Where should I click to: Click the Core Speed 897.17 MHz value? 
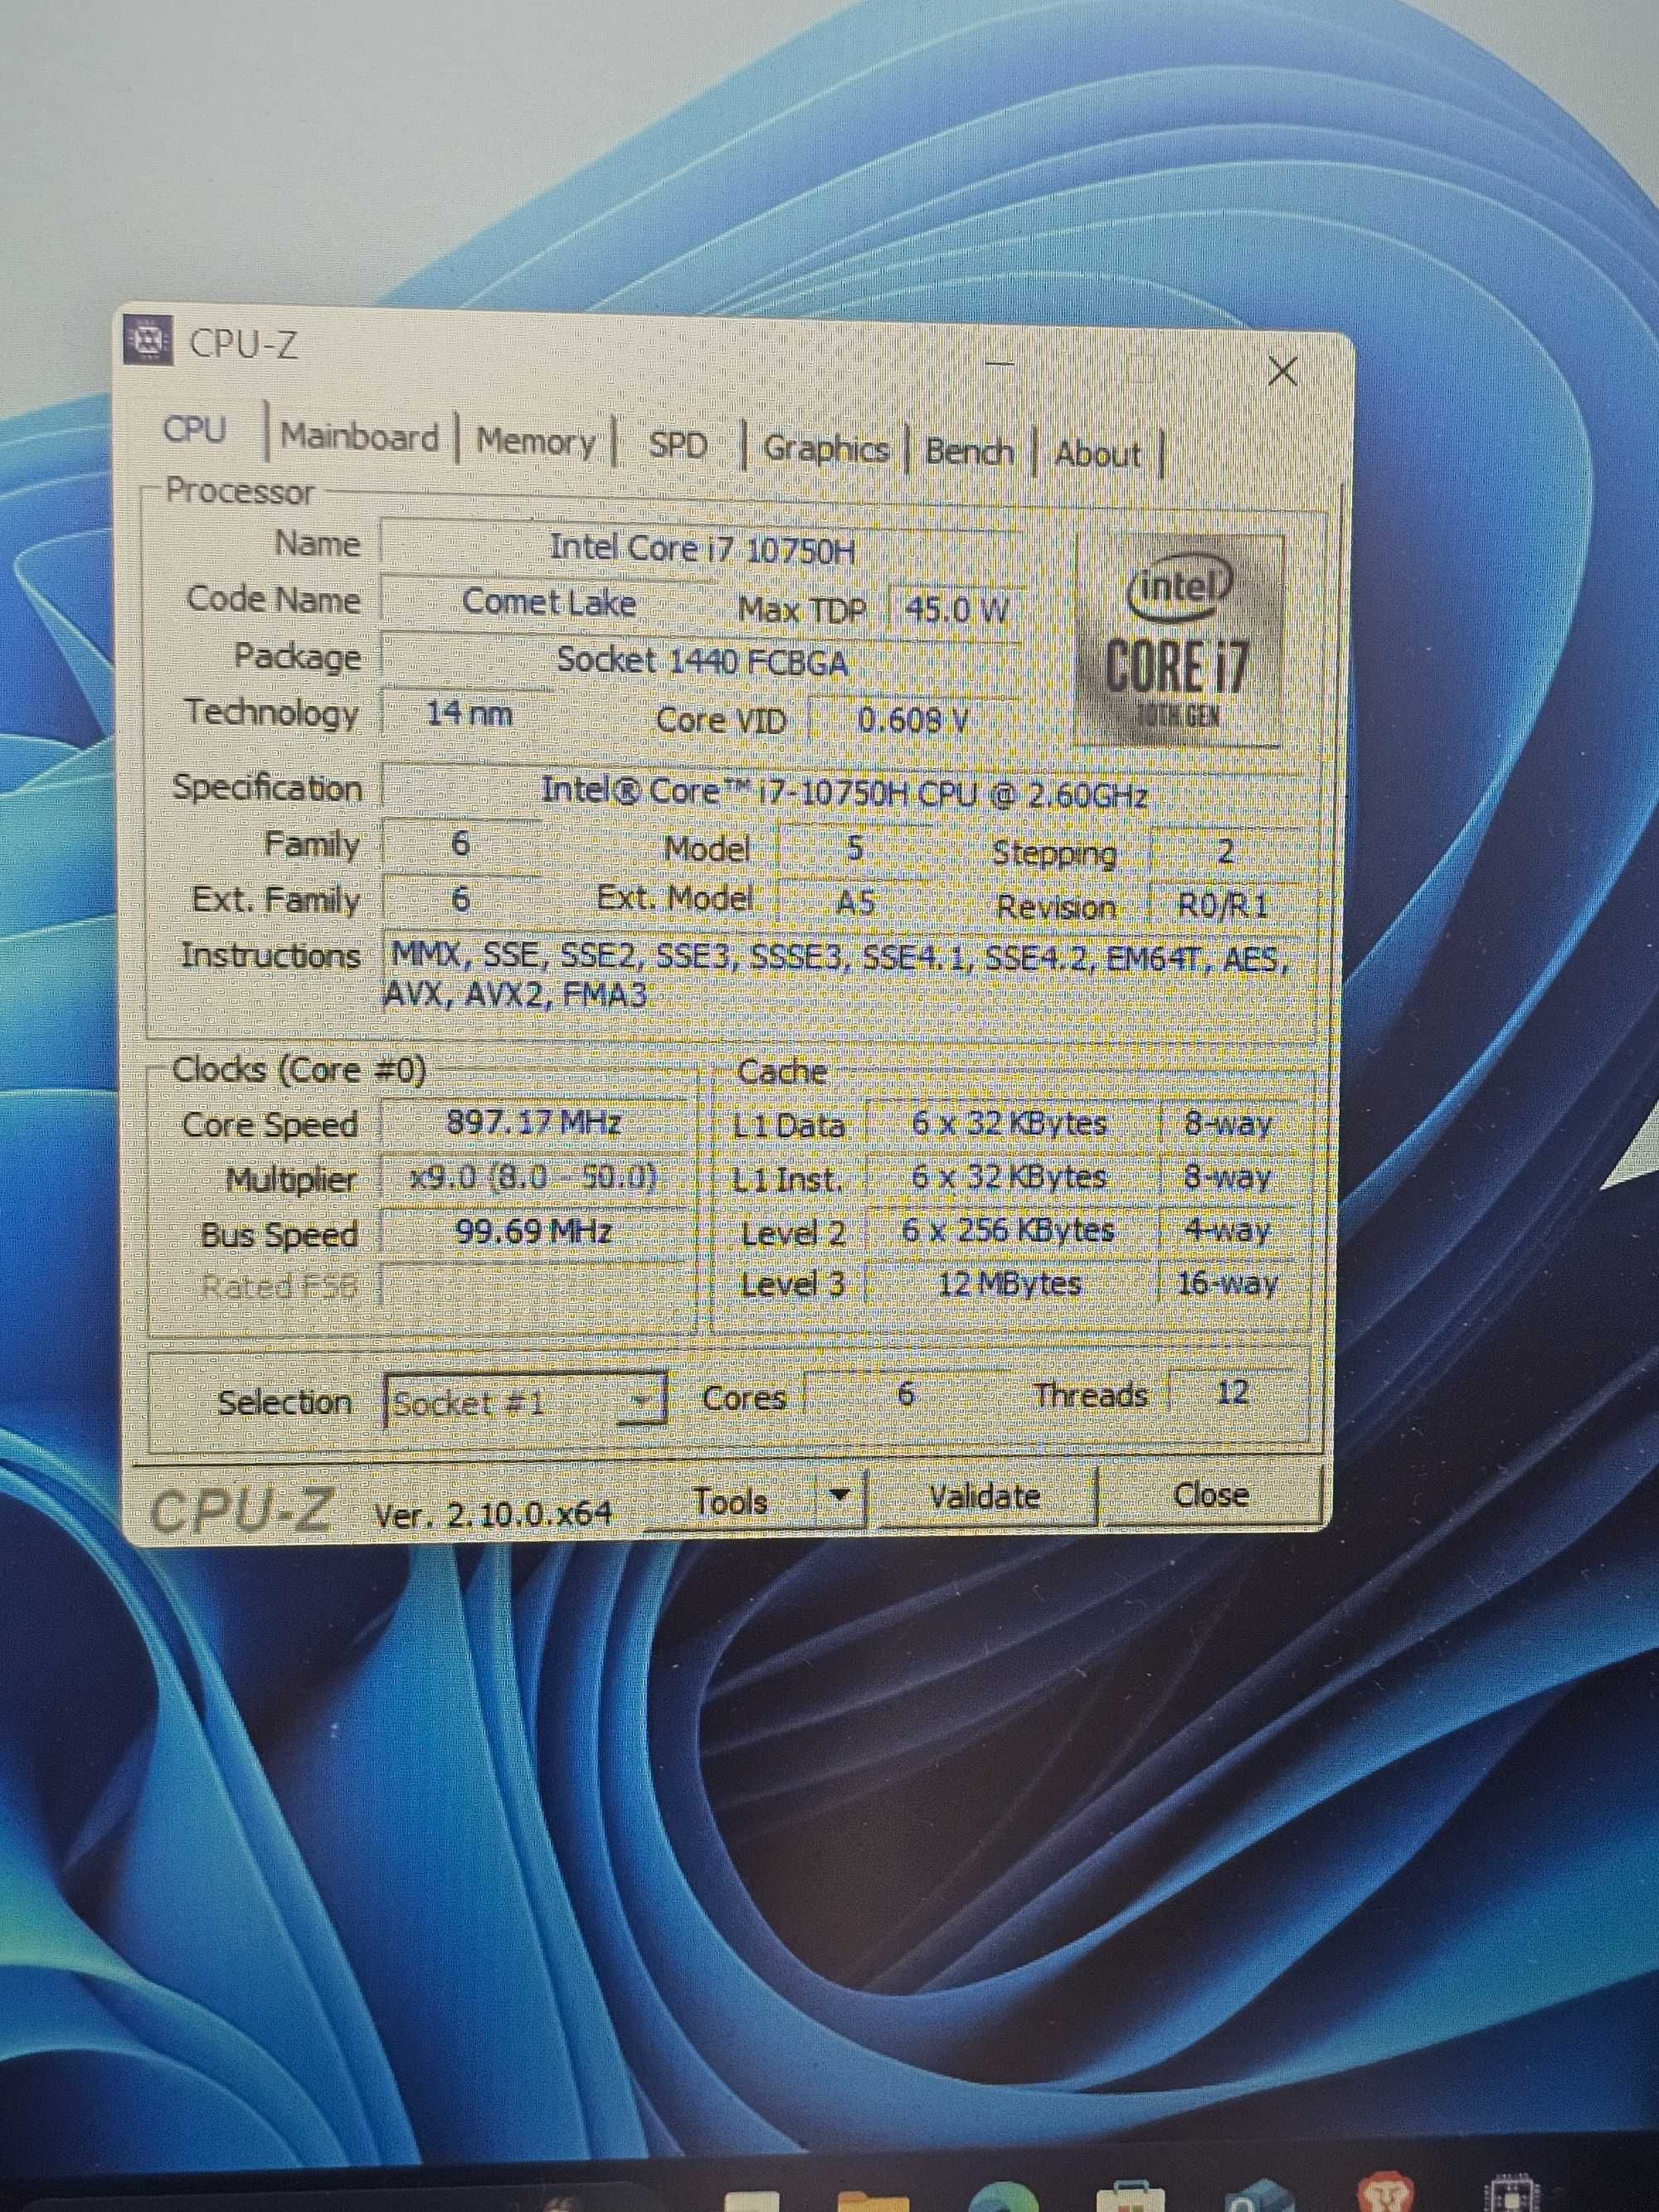pos(534,1123)
